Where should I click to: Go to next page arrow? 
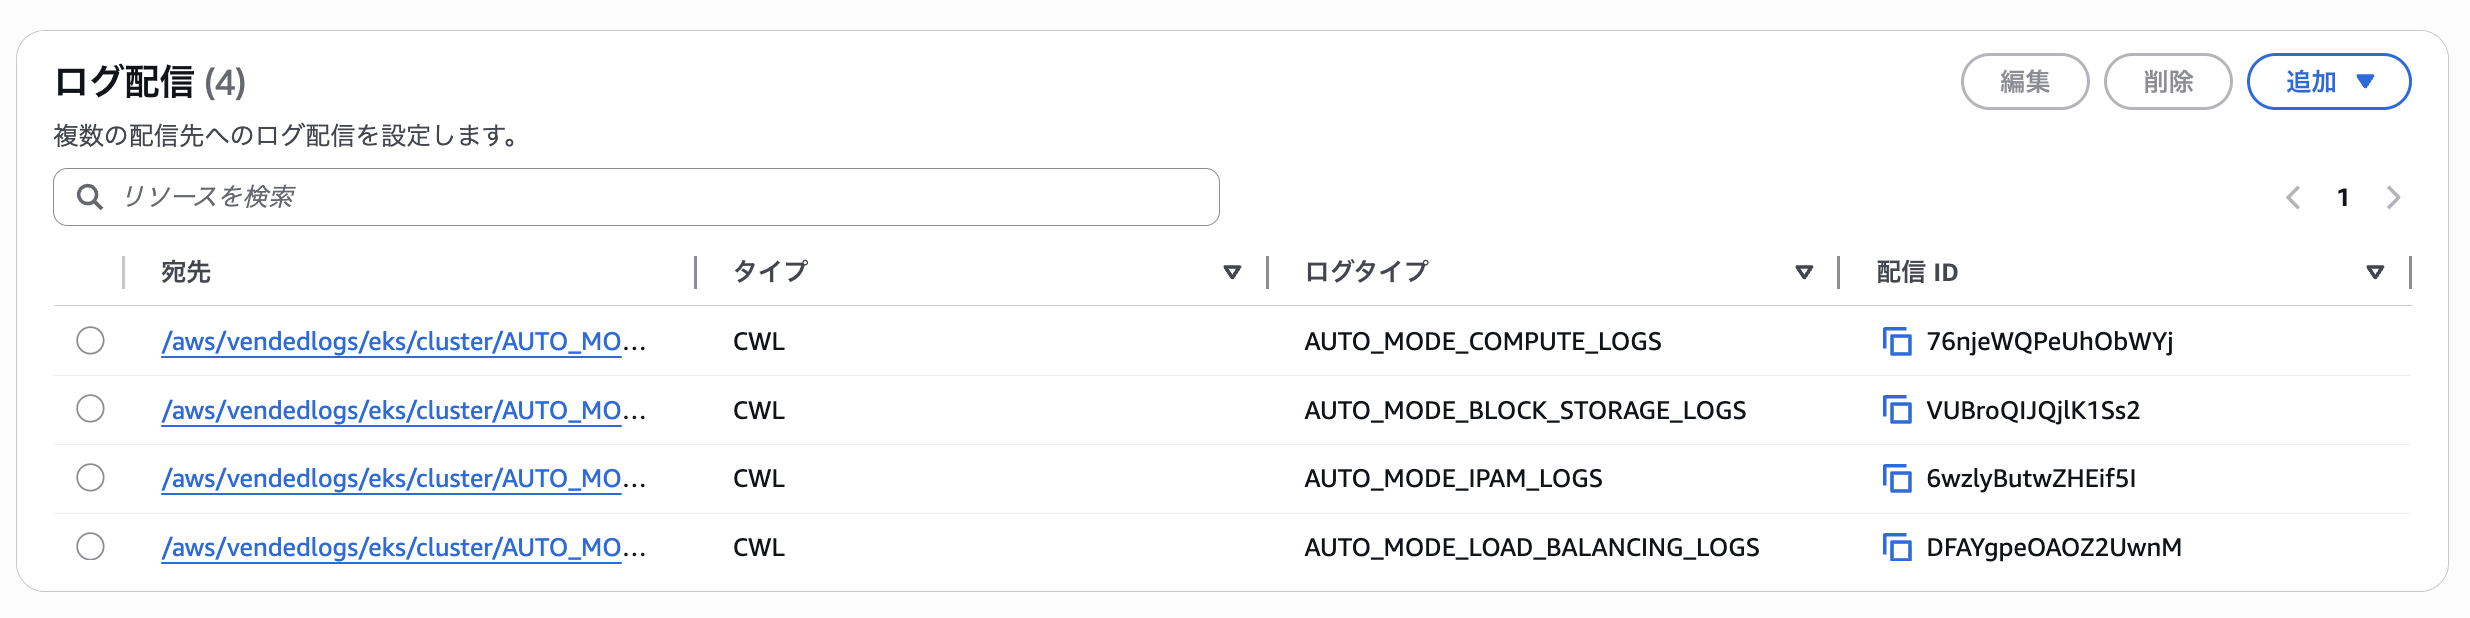(2393, 198)
